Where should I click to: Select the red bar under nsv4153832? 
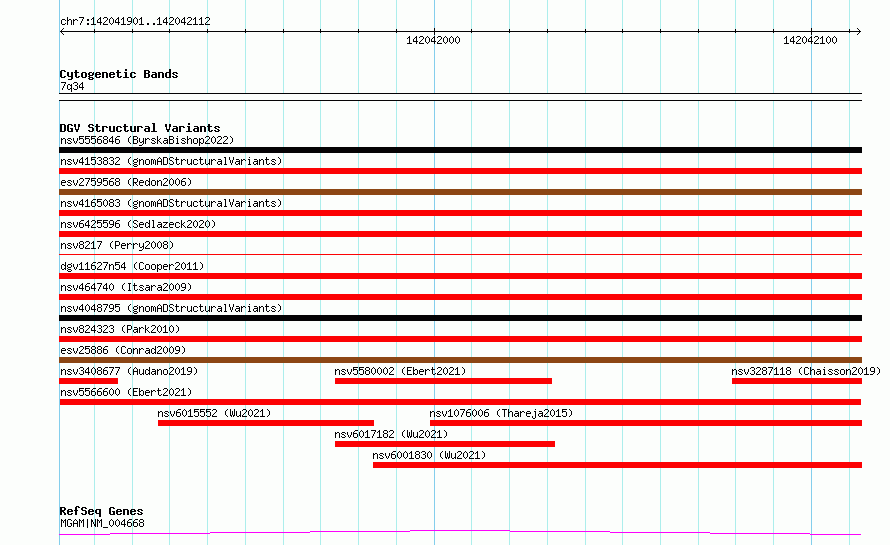click(460, 171)
